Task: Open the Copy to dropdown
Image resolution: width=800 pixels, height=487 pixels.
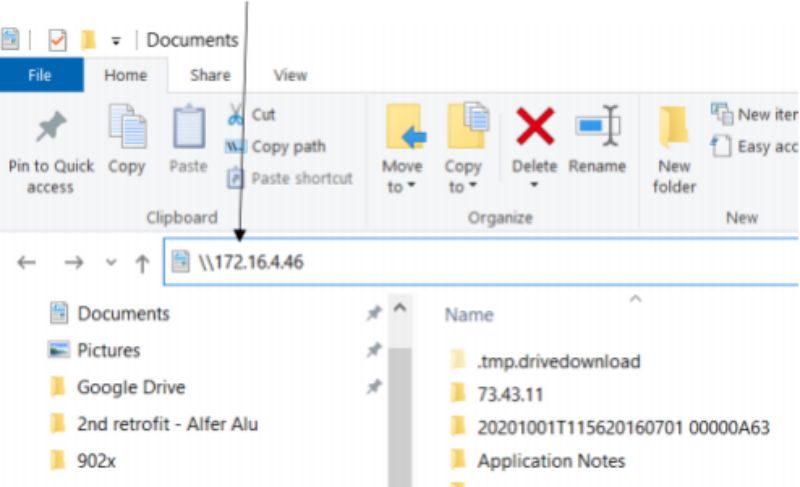Action: 463,187
